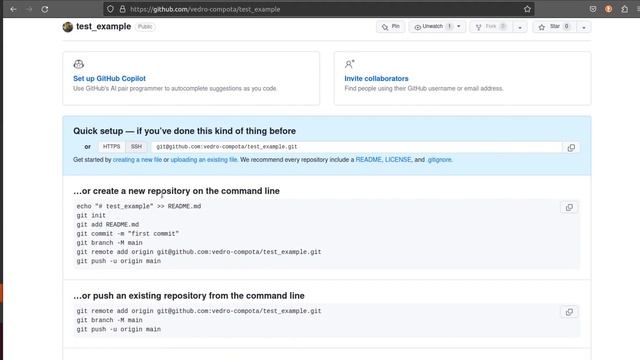Switch clone URL to HTTPS
The image size is (640, 360).
[111, 147]
